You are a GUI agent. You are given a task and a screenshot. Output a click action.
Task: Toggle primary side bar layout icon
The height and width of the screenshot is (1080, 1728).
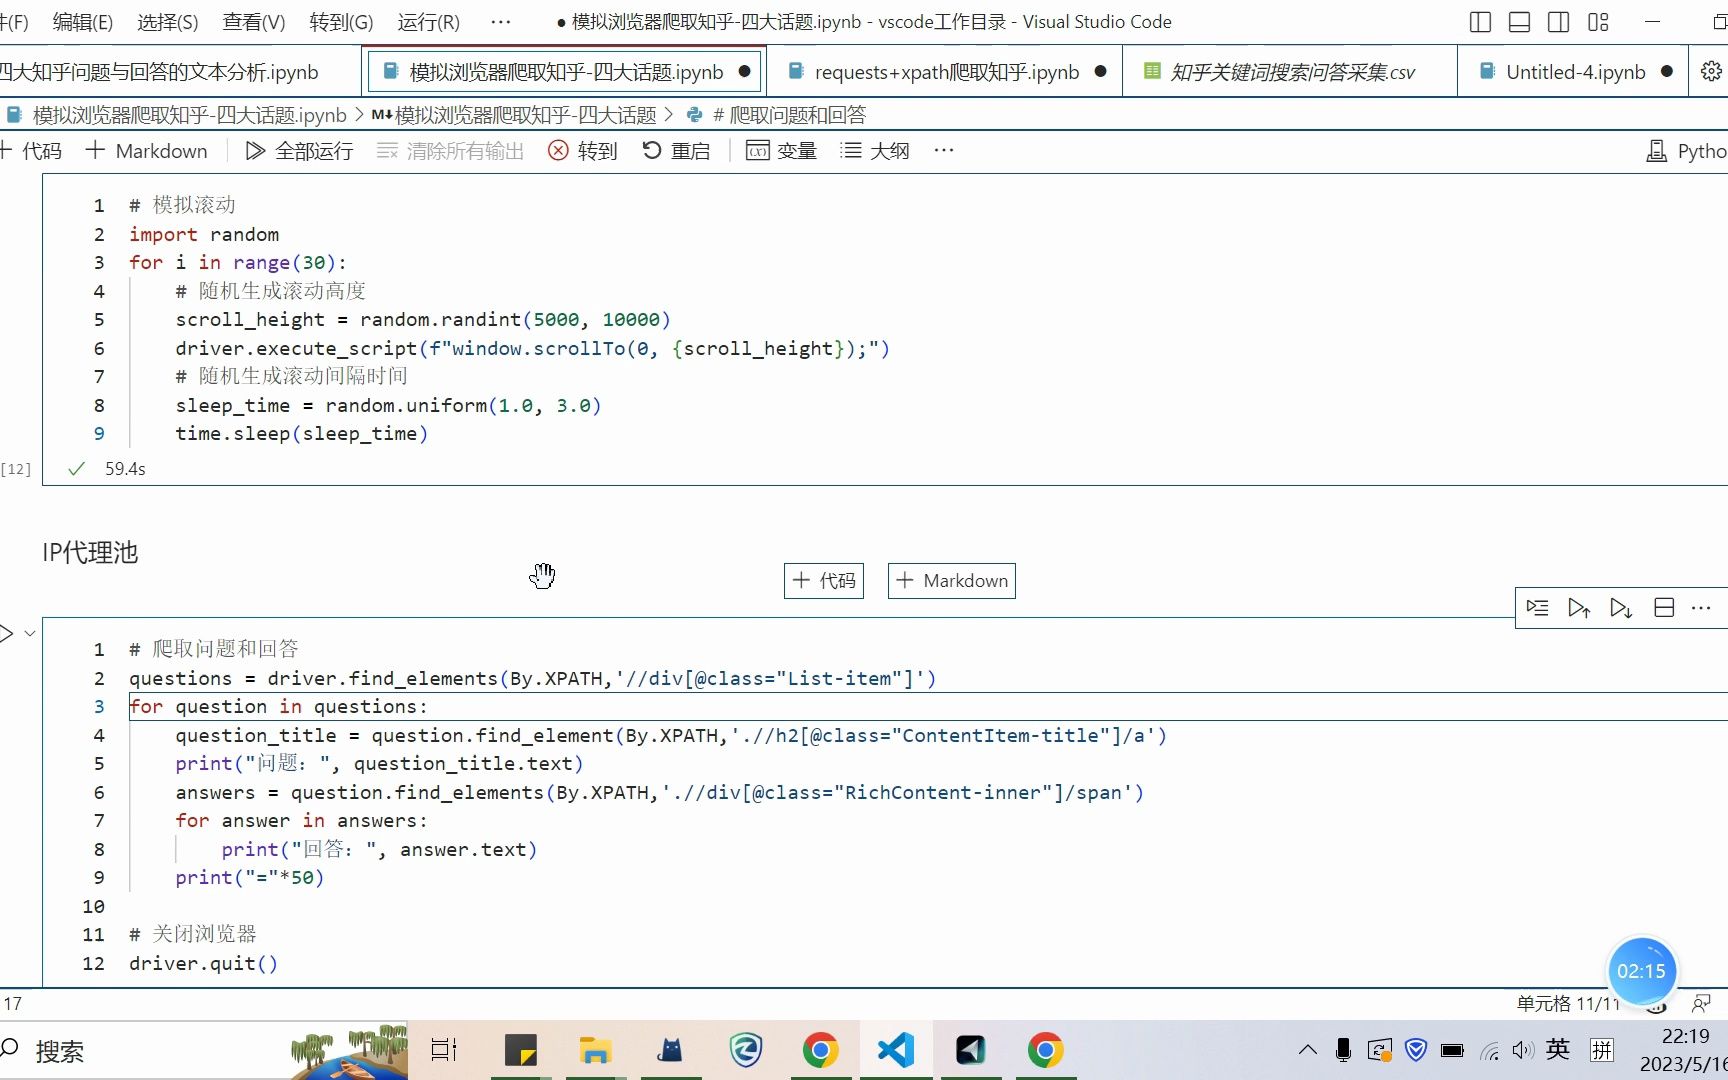(x=1480, y=22)
